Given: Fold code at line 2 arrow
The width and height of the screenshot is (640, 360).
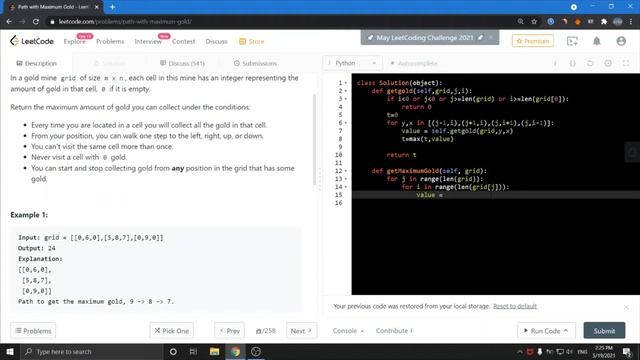Looking at the screenshot, I should point(346,91).
